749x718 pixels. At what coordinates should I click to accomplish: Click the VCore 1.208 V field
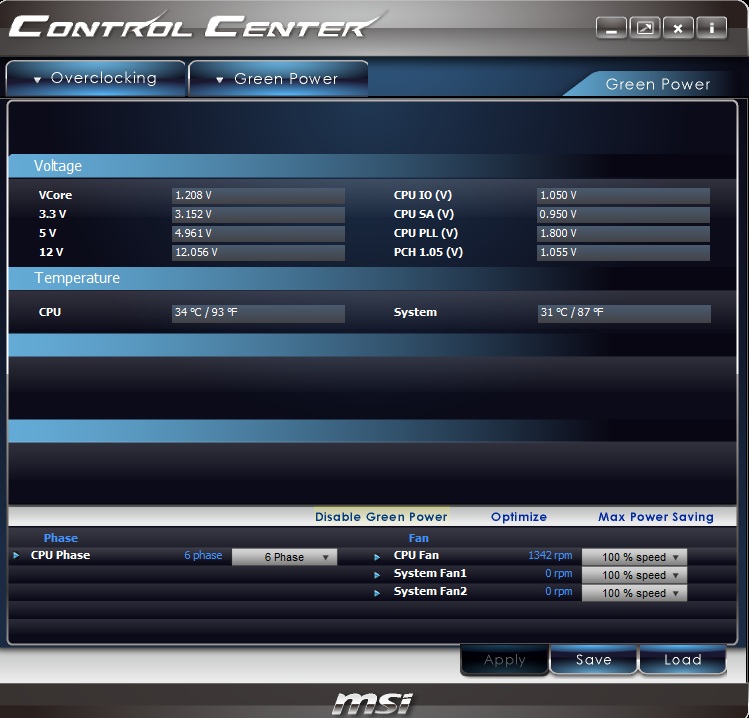pyautogui.click(x=258, y=195)
